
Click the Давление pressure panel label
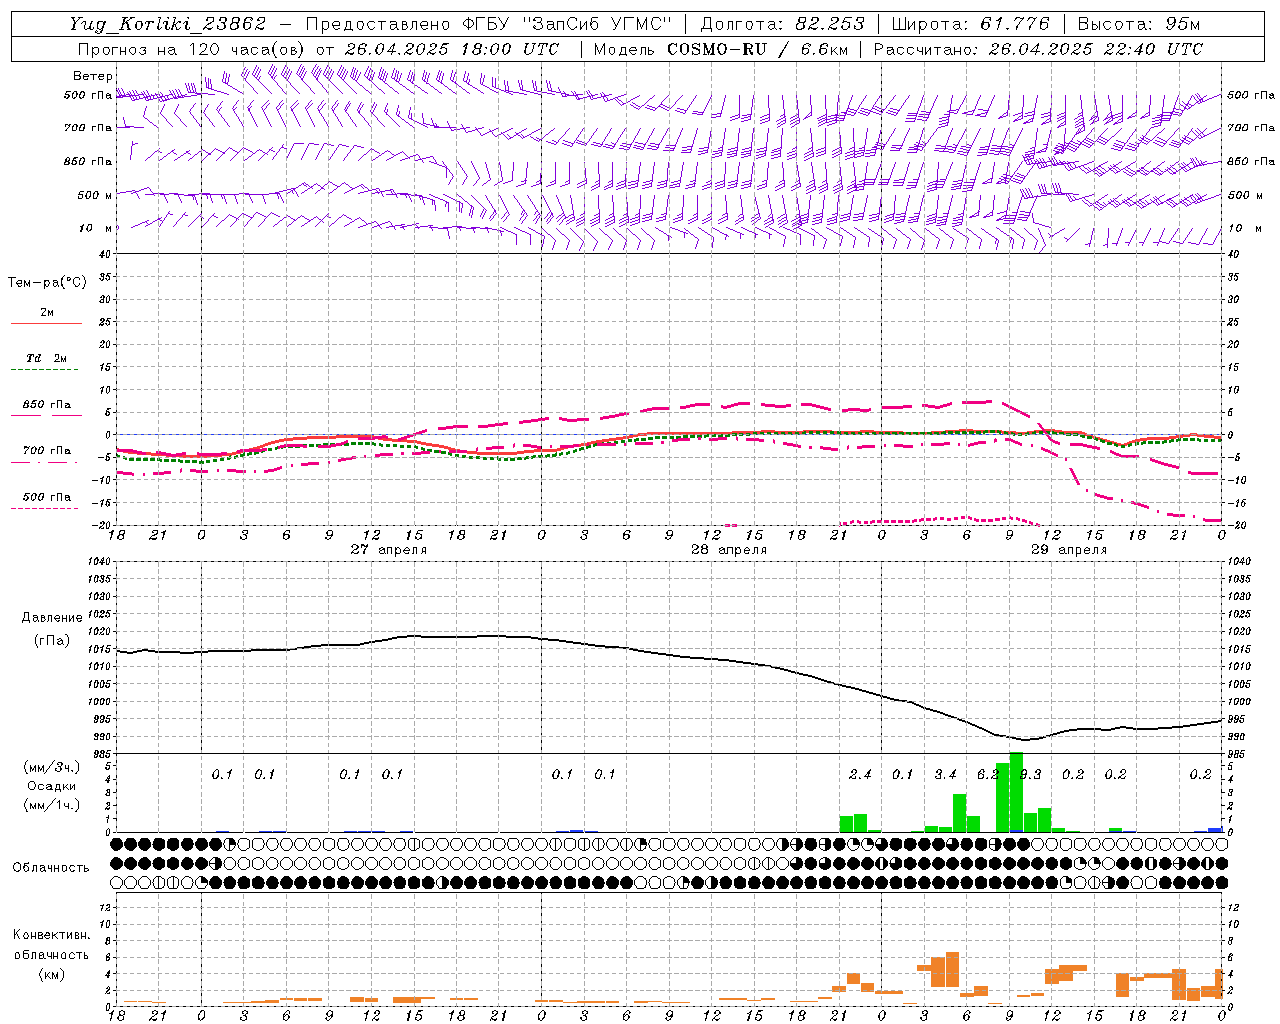52,618
